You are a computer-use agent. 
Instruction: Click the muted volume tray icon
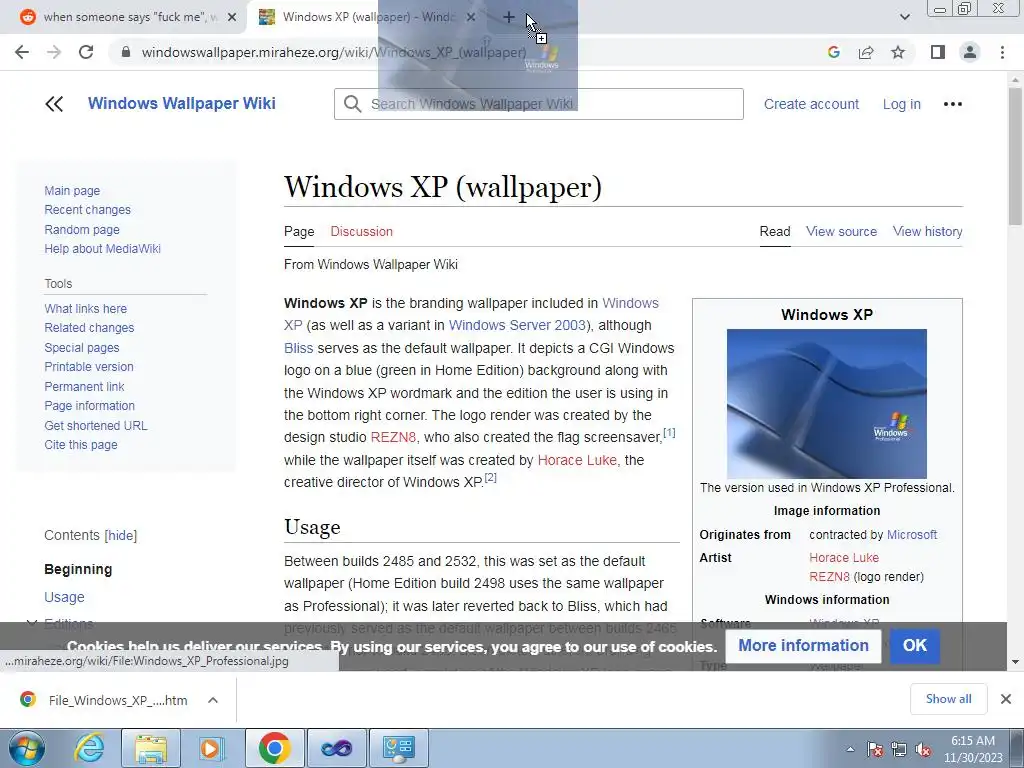pos(923,750)
